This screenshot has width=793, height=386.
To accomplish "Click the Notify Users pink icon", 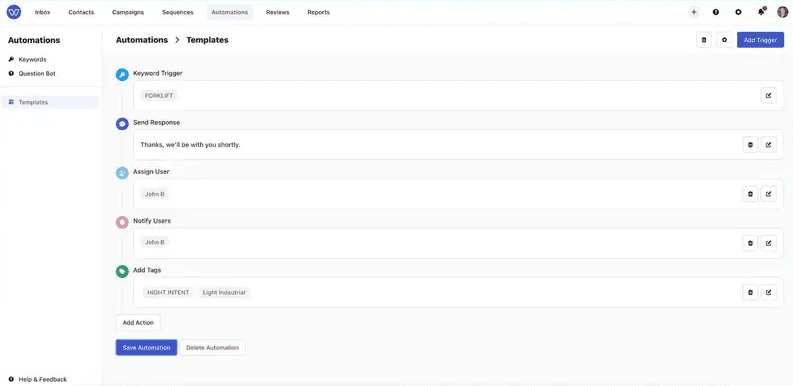I will click(x=122, y=222).
